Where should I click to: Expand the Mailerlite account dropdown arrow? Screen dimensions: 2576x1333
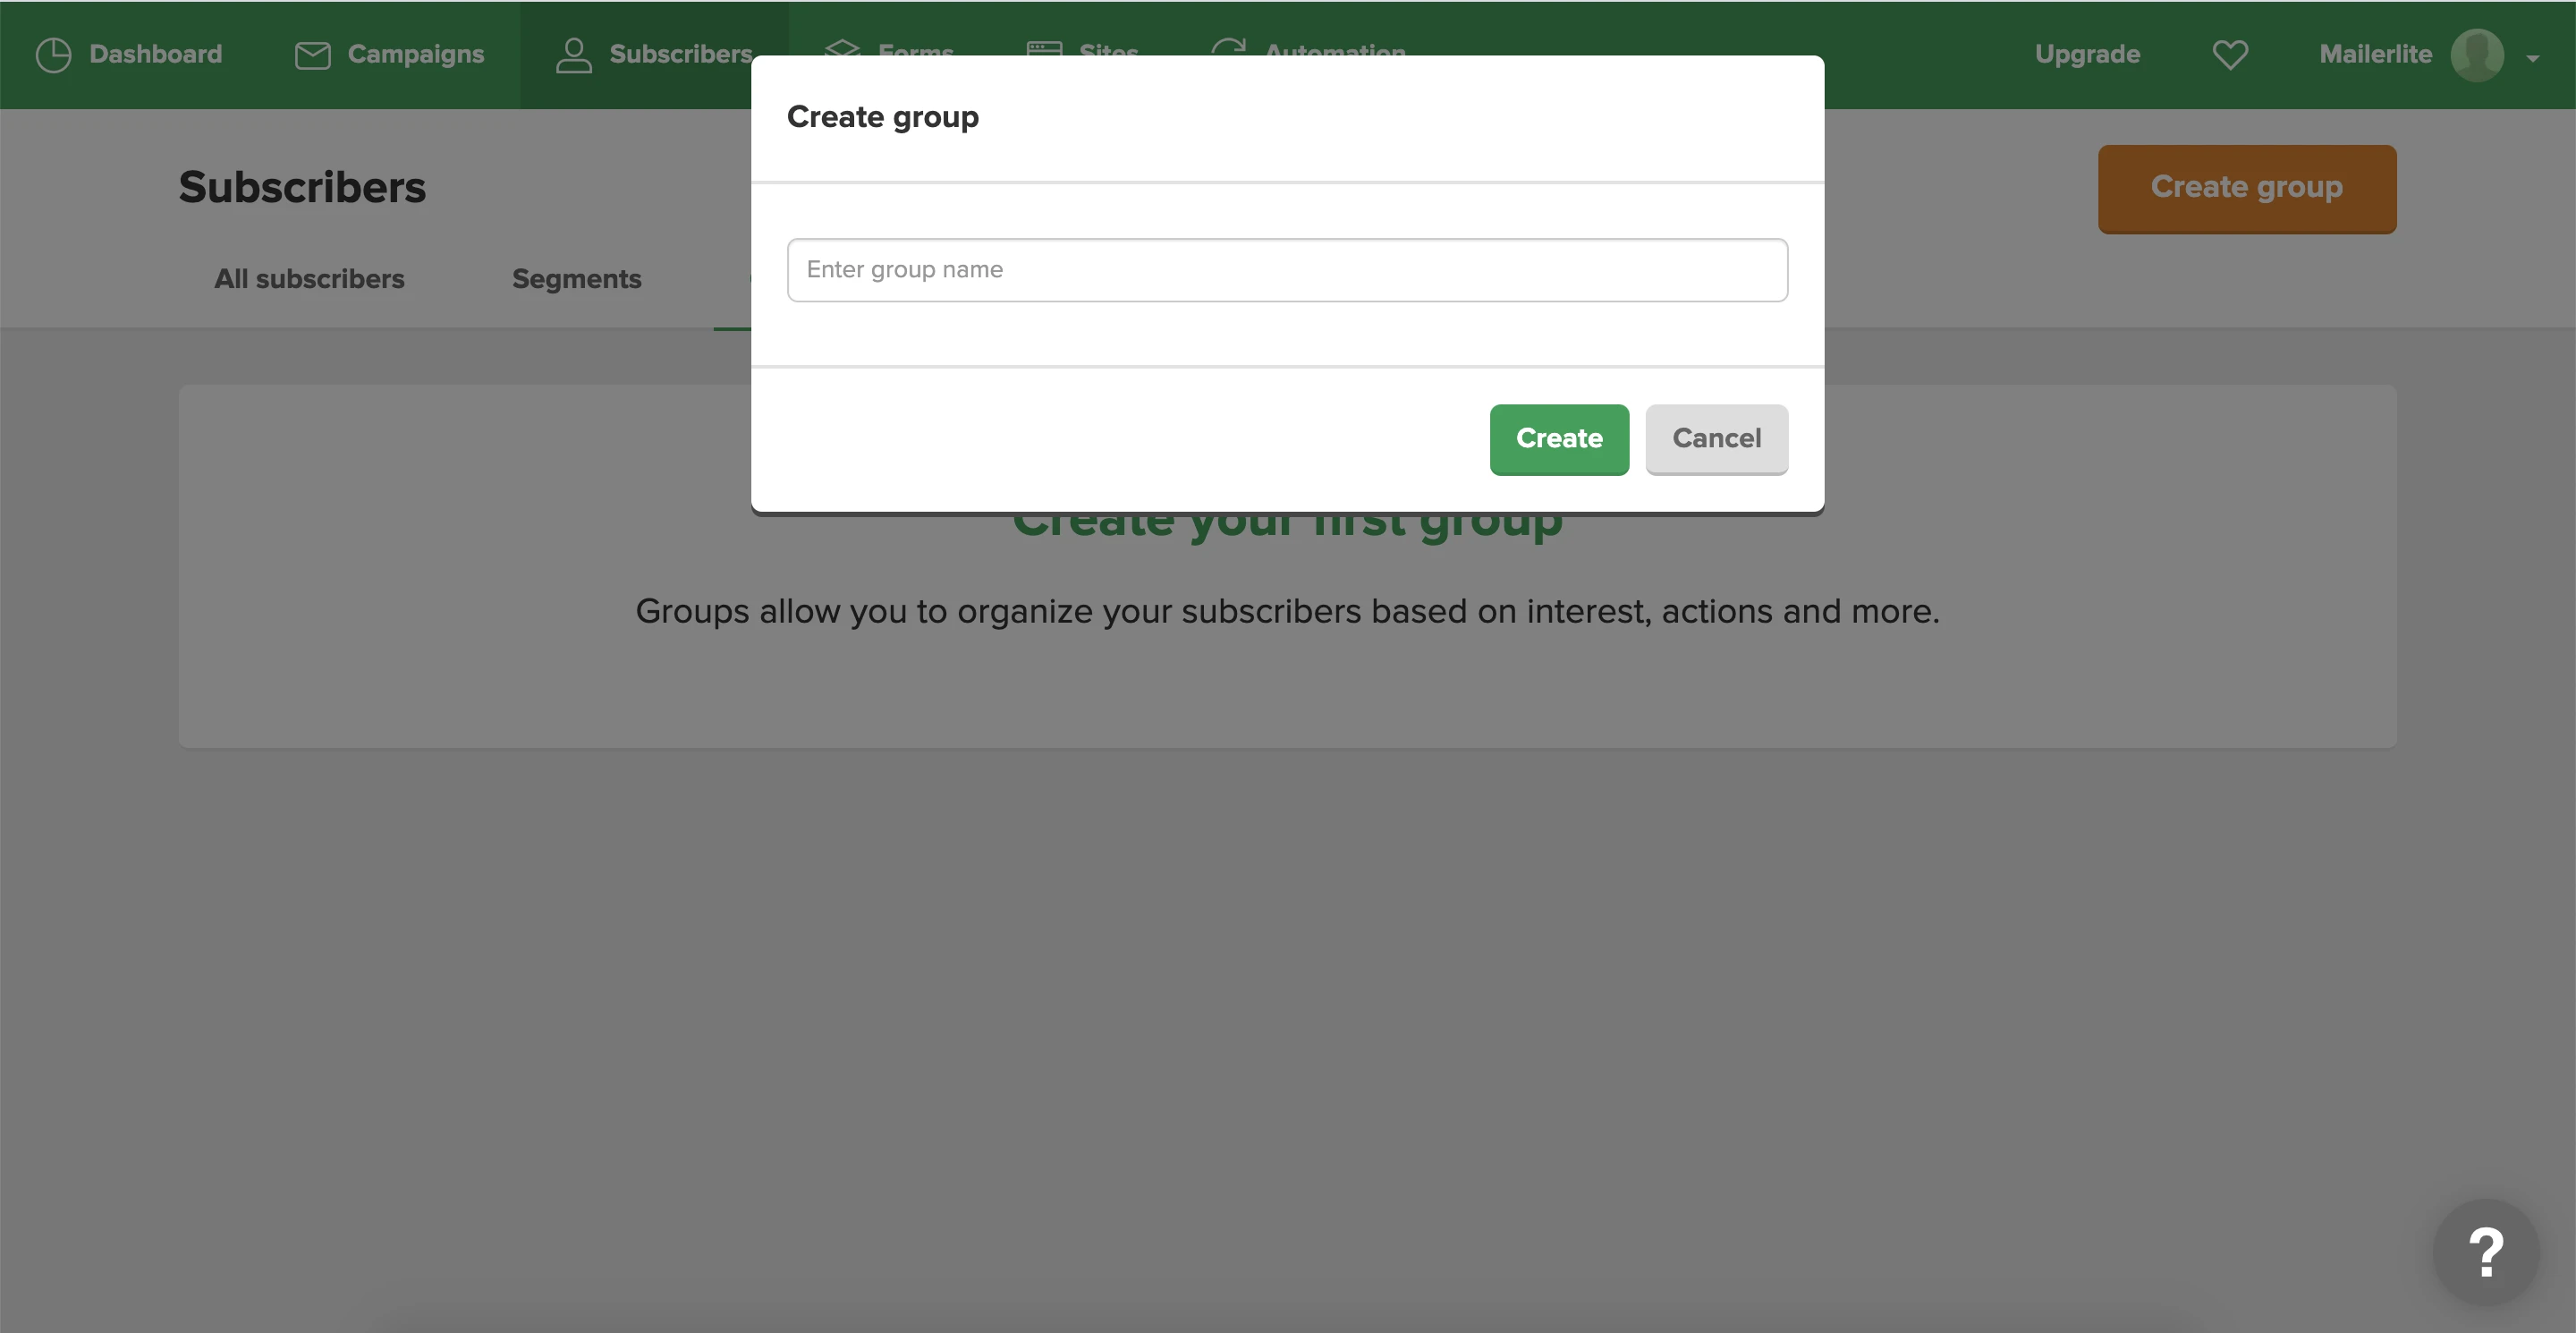click(x=2532, y=58)
